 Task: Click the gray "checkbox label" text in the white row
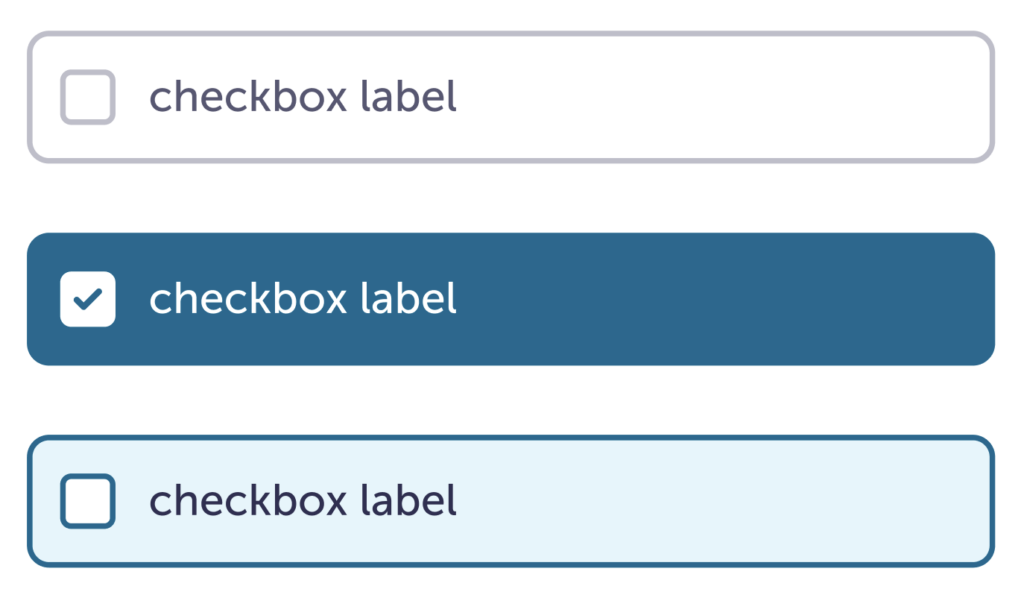tap(302, 97)
